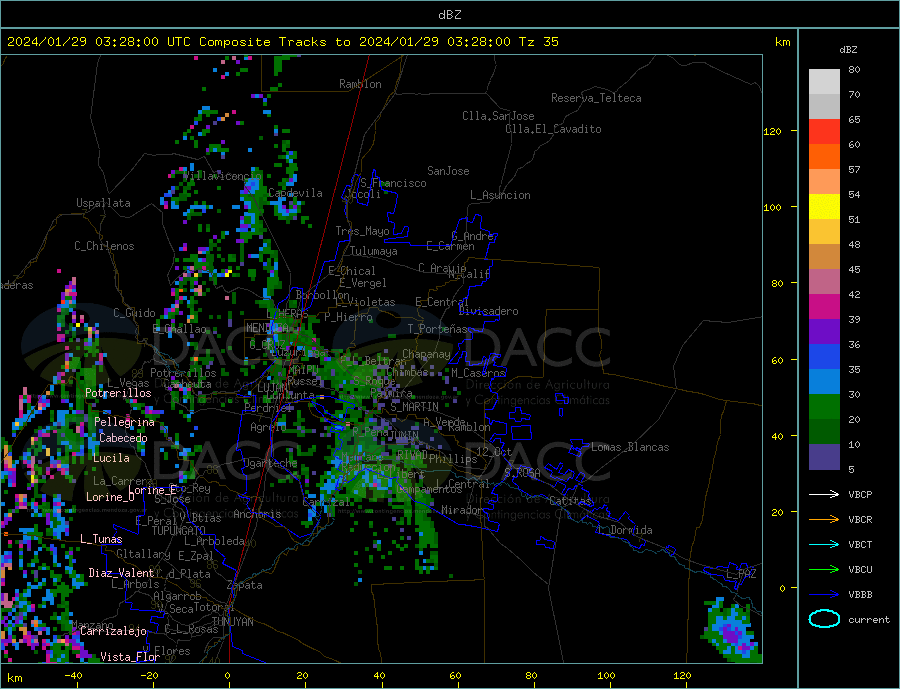The width and height of the screenshot is (900, 689).
Task: Click the S_ROSA map label
Action: [522, 473]
